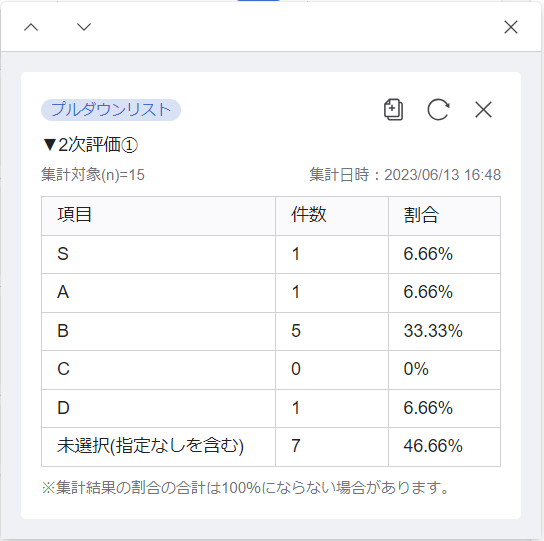The width and height of the screenshot is (544, 541).
Task: Close the 2次評価① card
Action: (x=483, y=110)
